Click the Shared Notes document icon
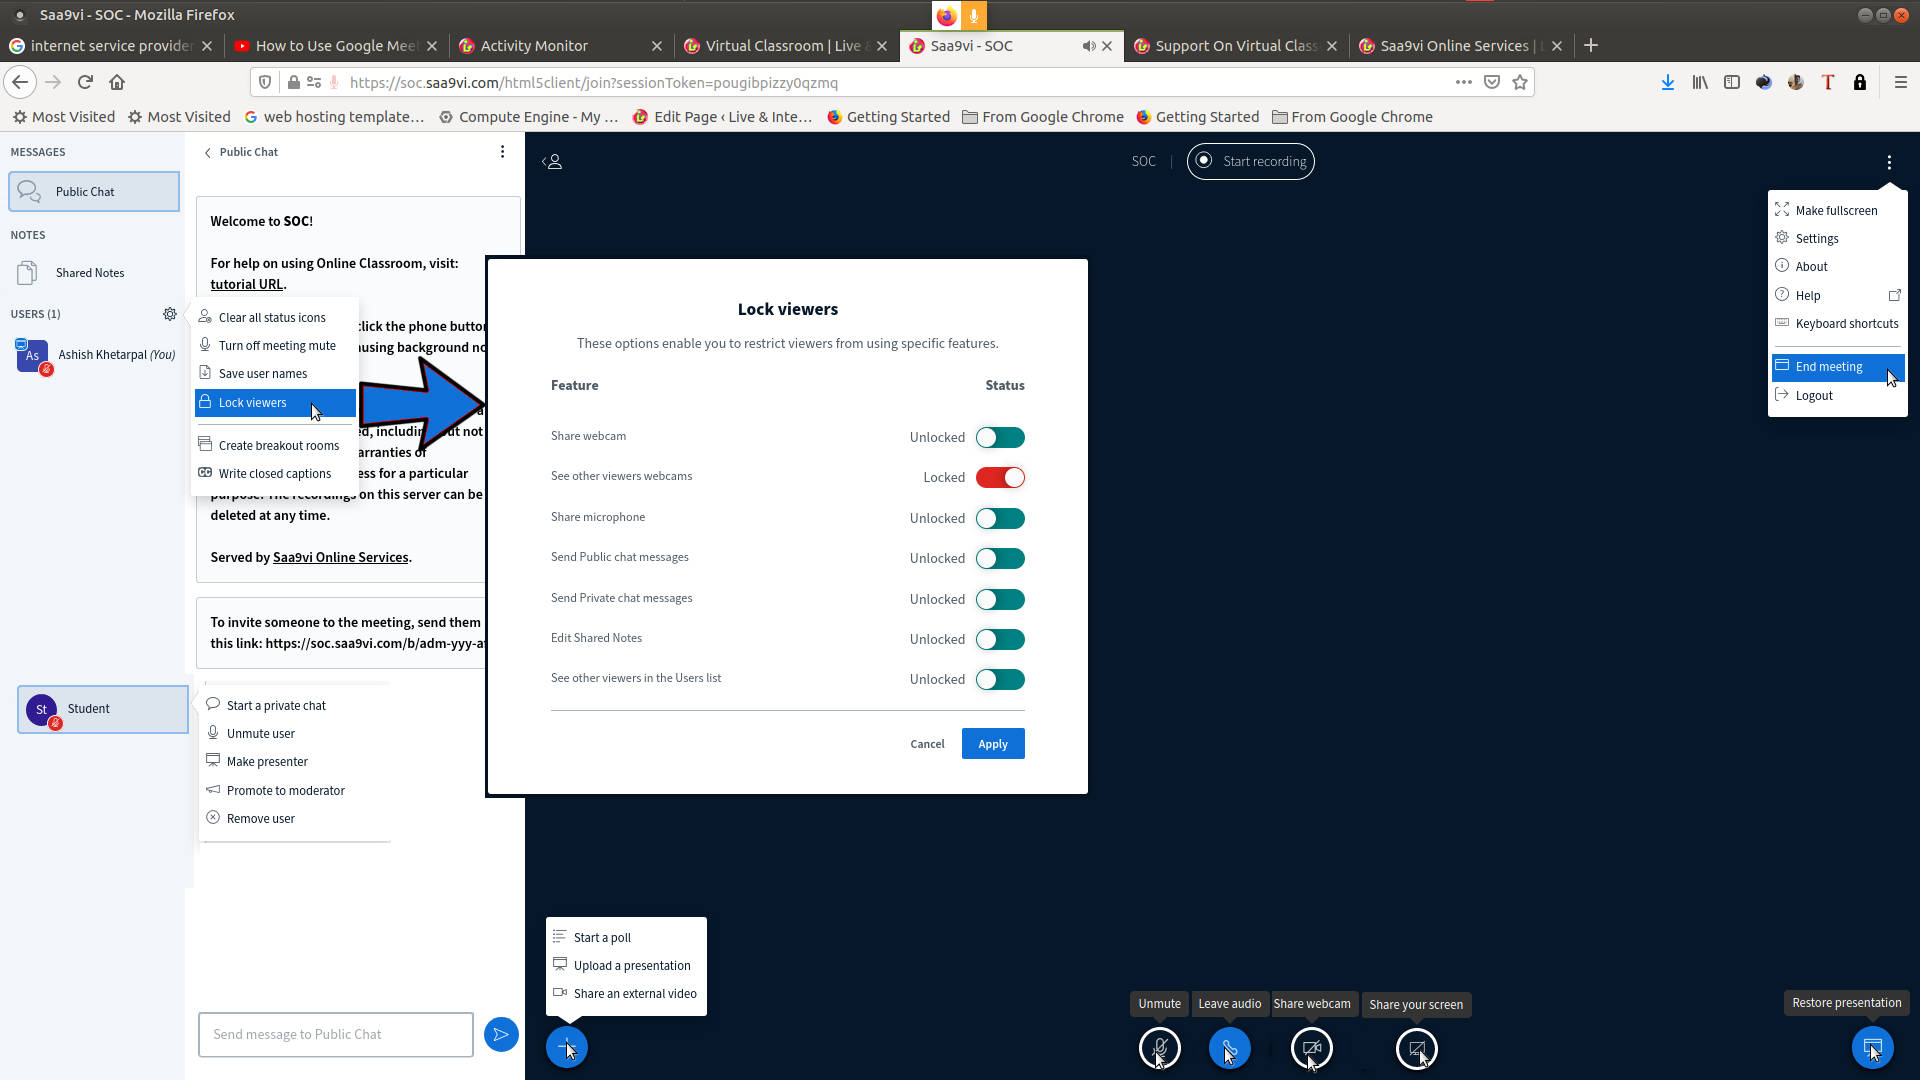 (27, 272)
